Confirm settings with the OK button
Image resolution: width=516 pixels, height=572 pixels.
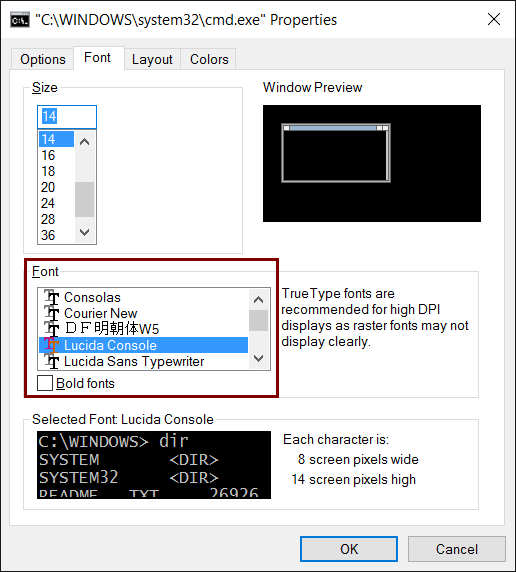tap(349, 549)
